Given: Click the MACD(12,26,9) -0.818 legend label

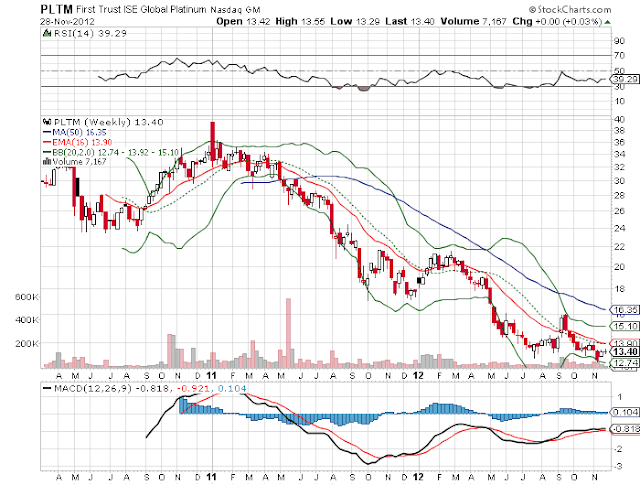Looking at the screenshot, I should (112, 388).
